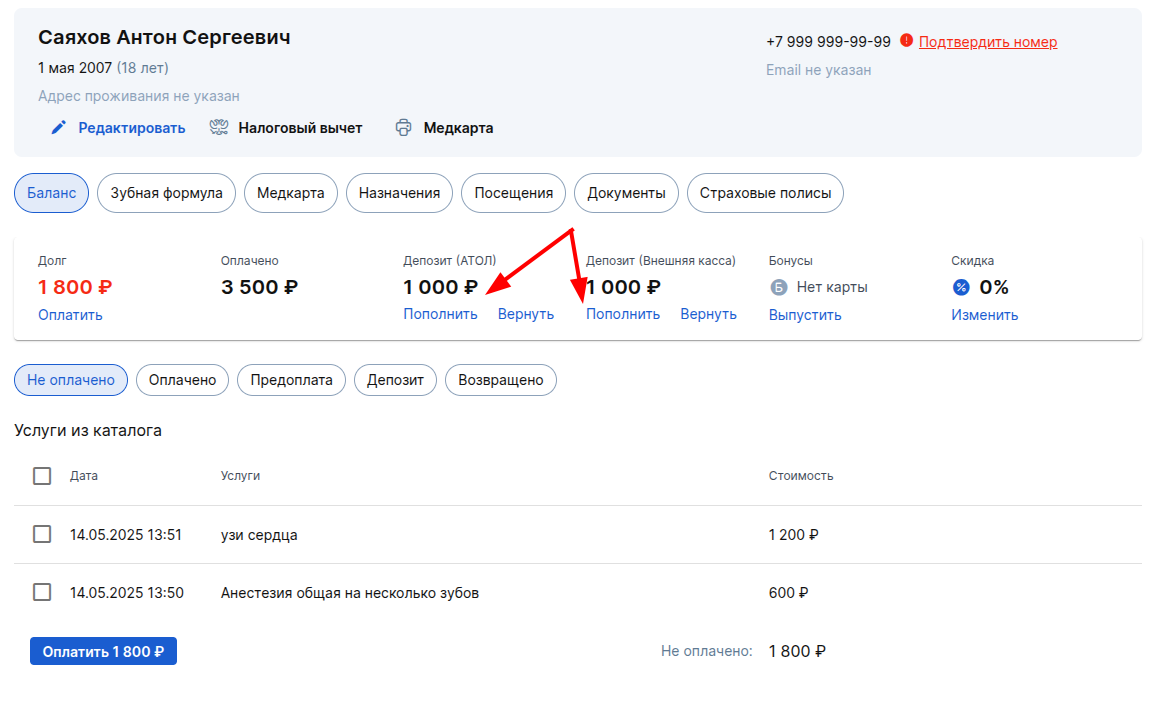Click Вернуть for Депозит (Внешняя касса)
1156x715 pixels.
click(x=708, y=314)
